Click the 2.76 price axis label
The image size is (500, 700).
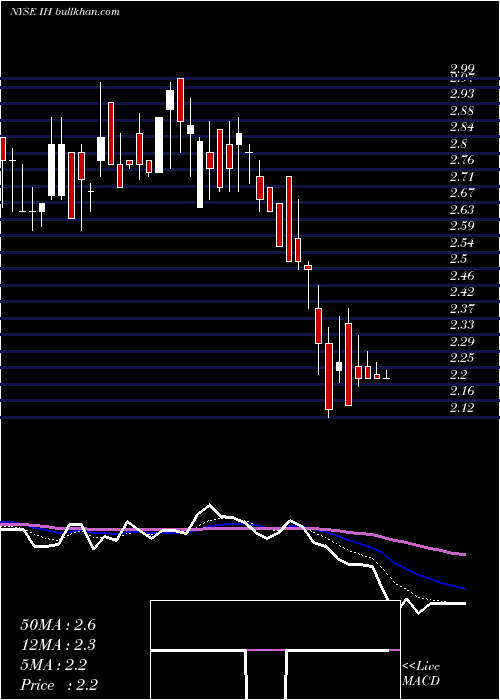(462, 160)
